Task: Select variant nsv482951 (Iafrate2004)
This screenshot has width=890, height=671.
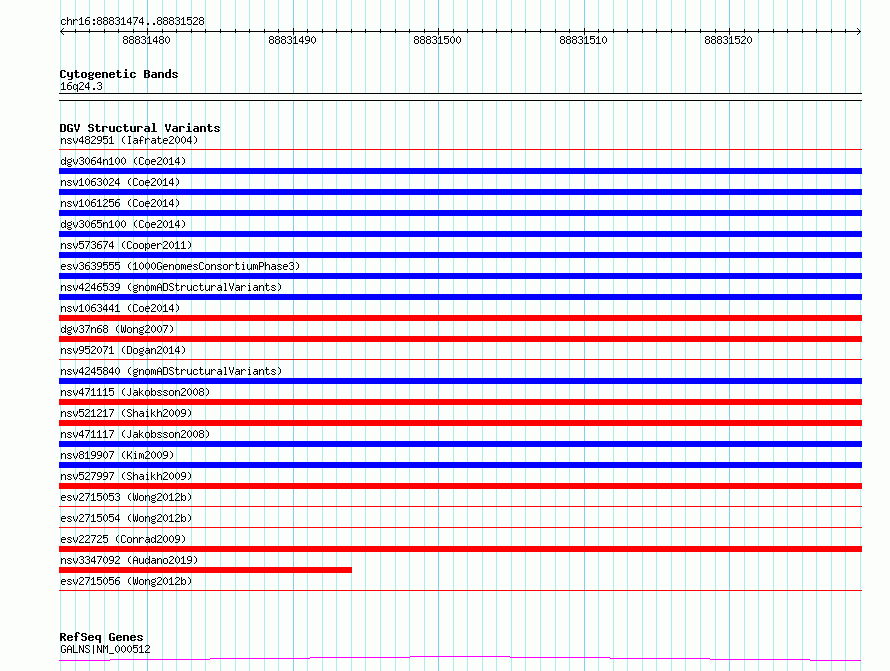Action: (129, 140)
